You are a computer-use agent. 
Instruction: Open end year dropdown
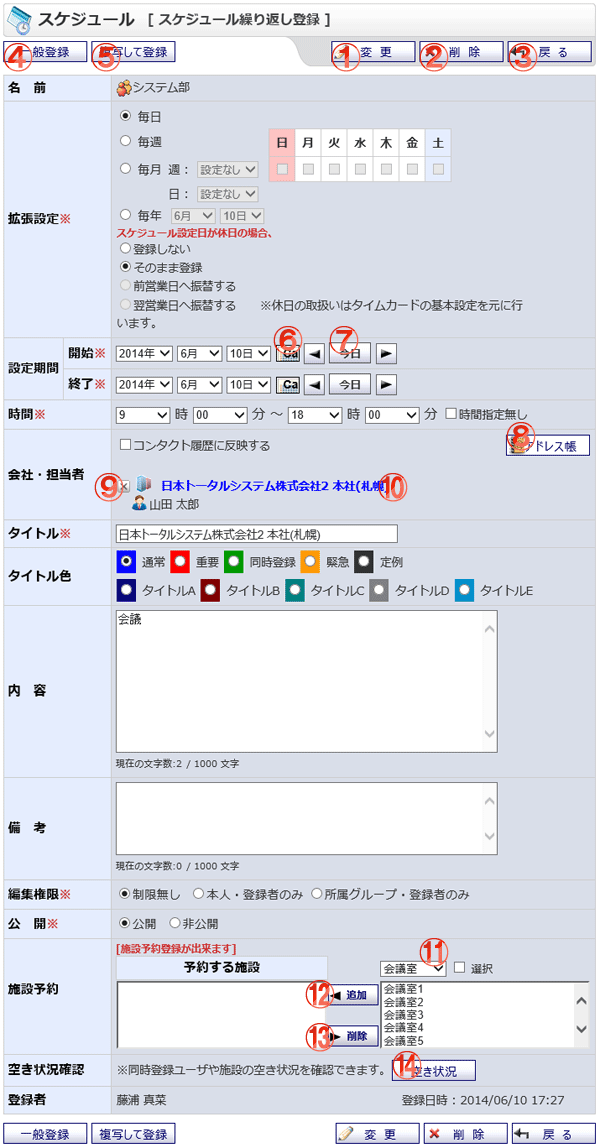coord(144,384)
